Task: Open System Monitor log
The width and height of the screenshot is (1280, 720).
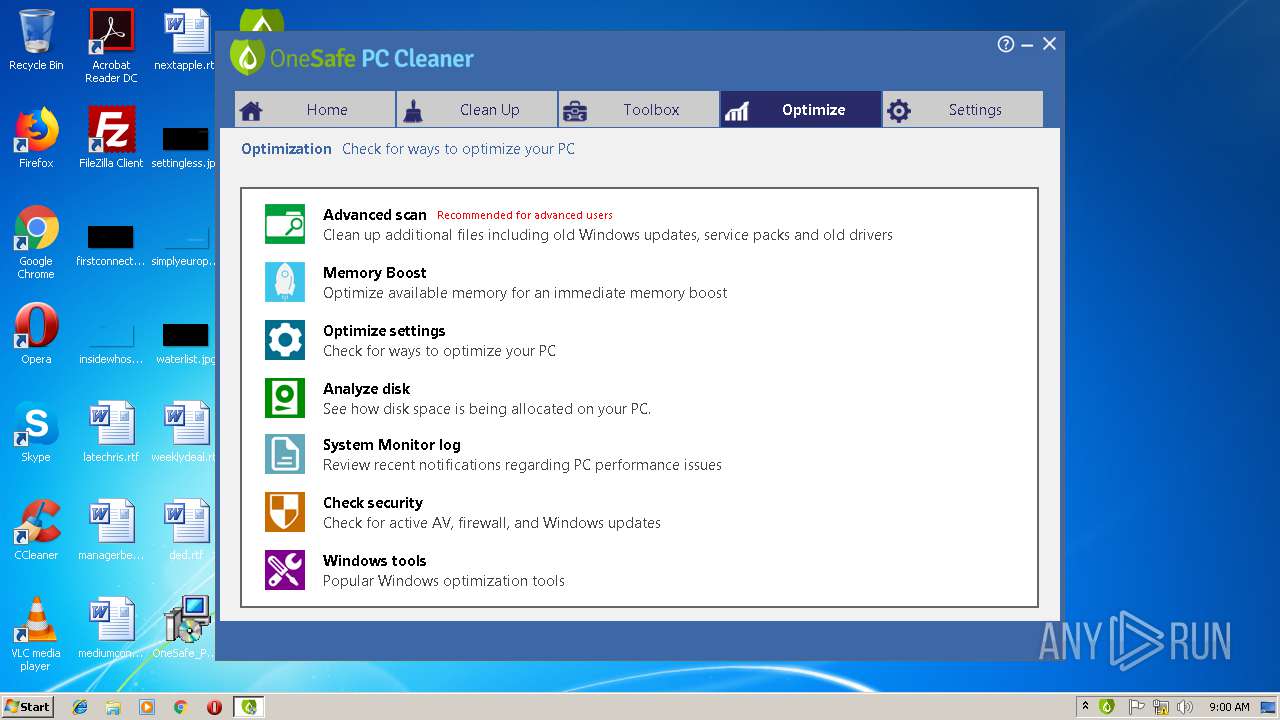Action: (x=392, y=445)
